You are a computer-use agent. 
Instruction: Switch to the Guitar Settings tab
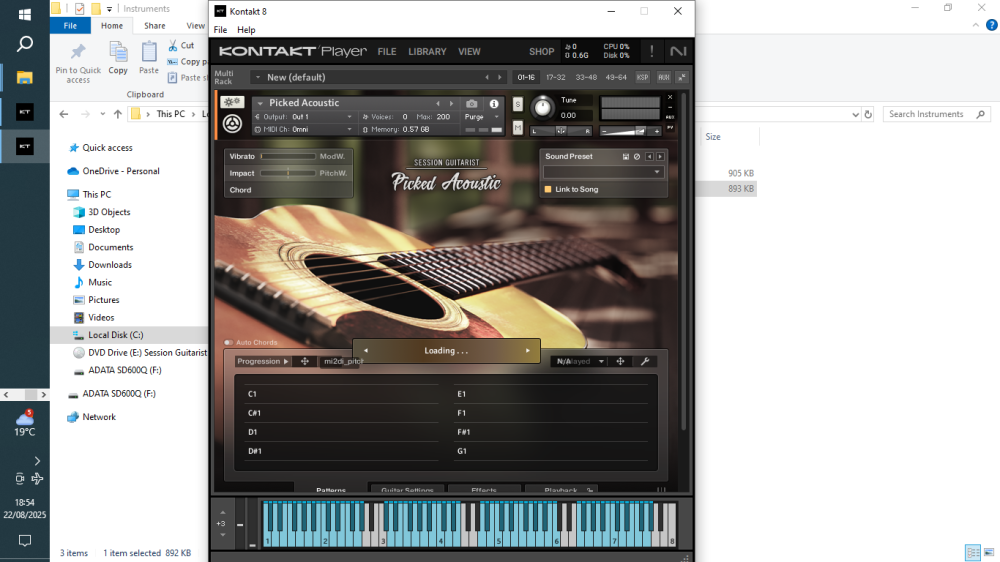click(x=407, y=489)
